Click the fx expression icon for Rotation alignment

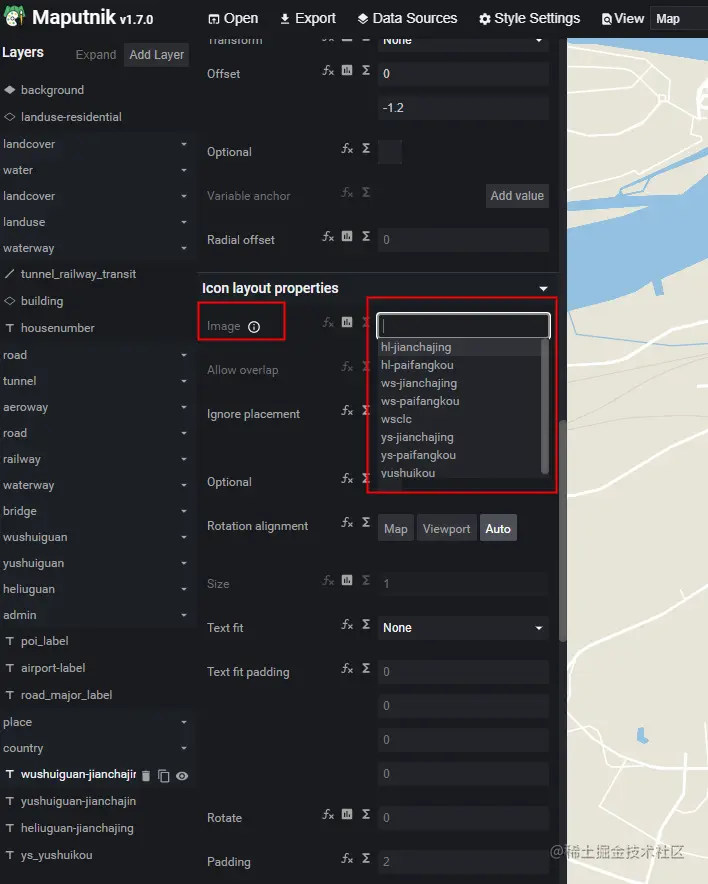click(347, 523)
